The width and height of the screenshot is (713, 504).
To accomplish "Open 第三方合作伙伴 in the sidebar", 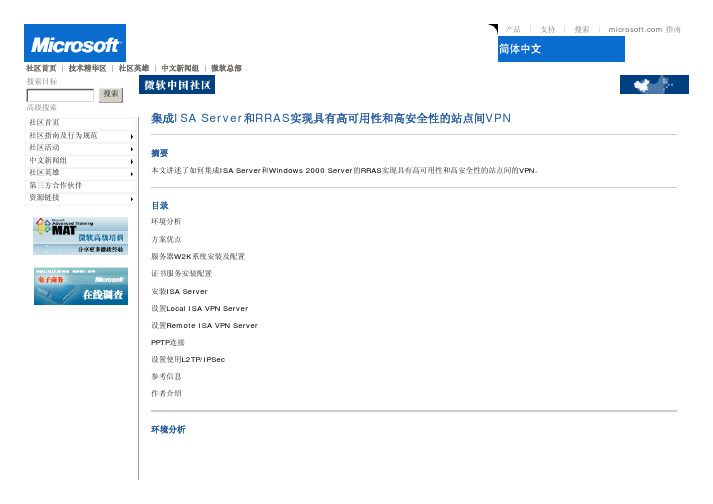I will pos(55,185).
